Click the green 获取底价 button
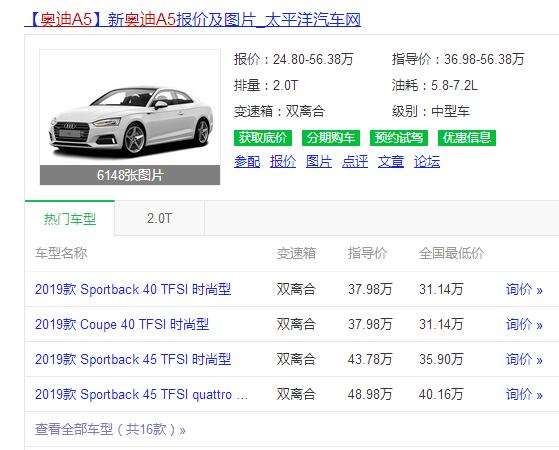 [263, 138]
